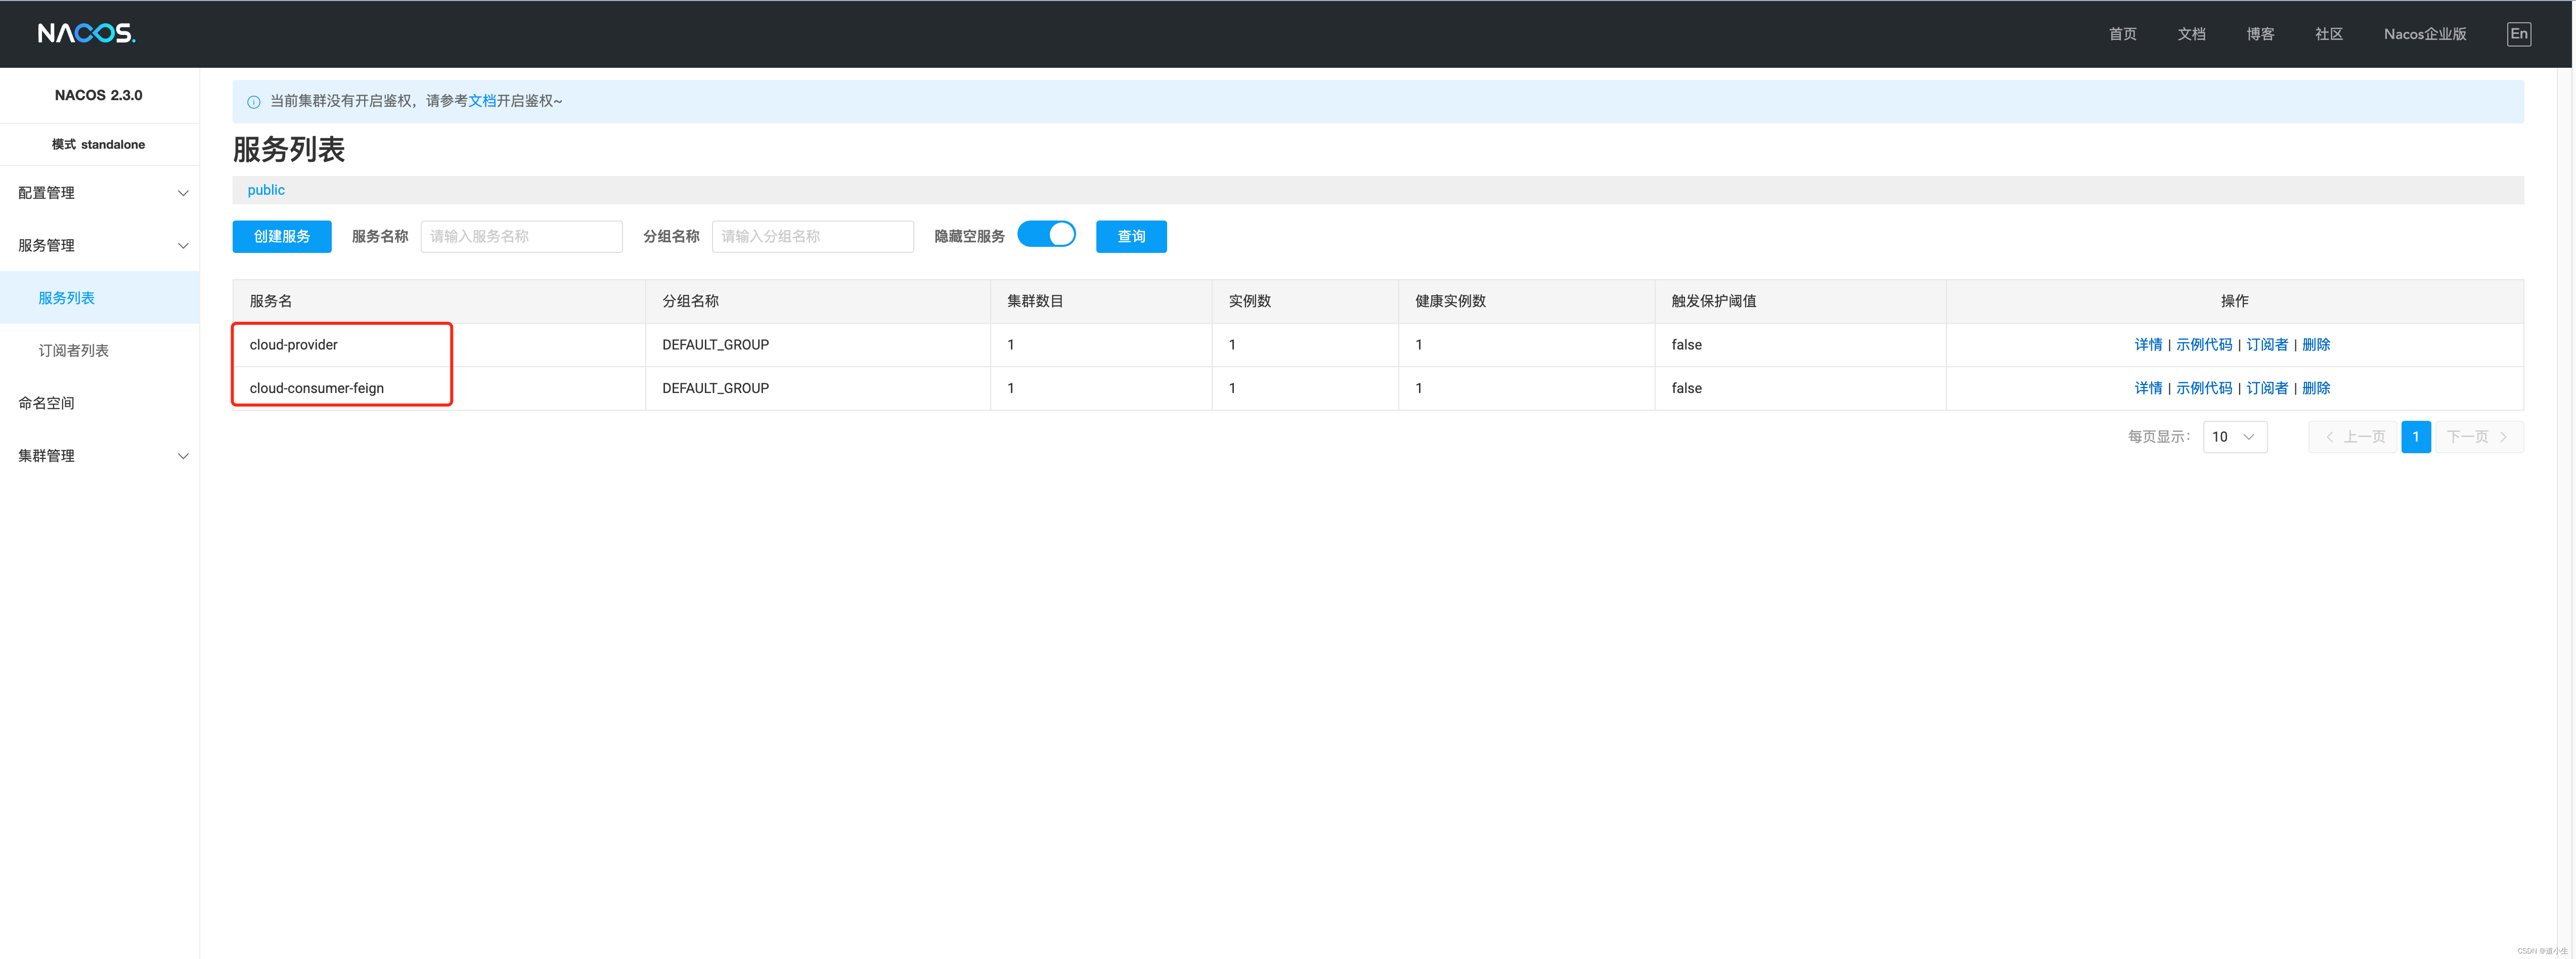
Task: Open 示例代码 for cloud-provider
Action: (x=2204, y=345)
